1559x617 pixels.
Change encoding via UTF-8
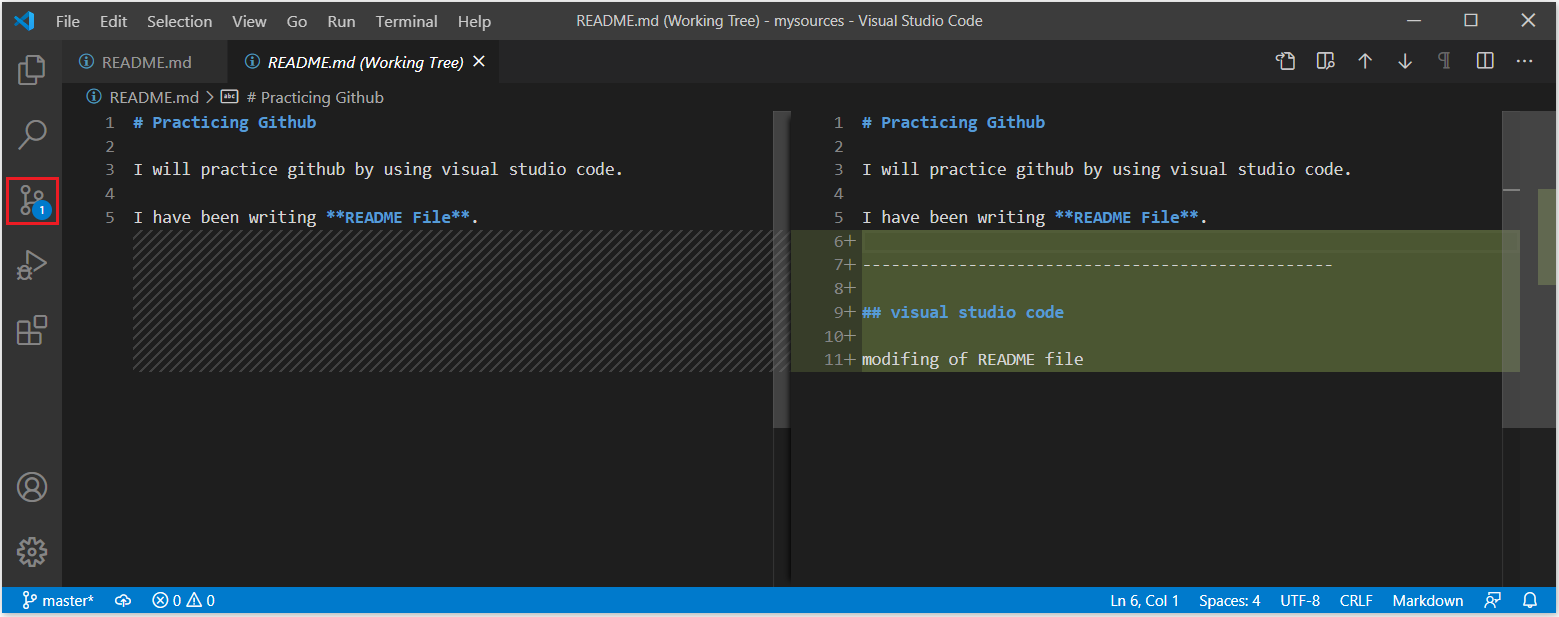tap(1300, 600)
